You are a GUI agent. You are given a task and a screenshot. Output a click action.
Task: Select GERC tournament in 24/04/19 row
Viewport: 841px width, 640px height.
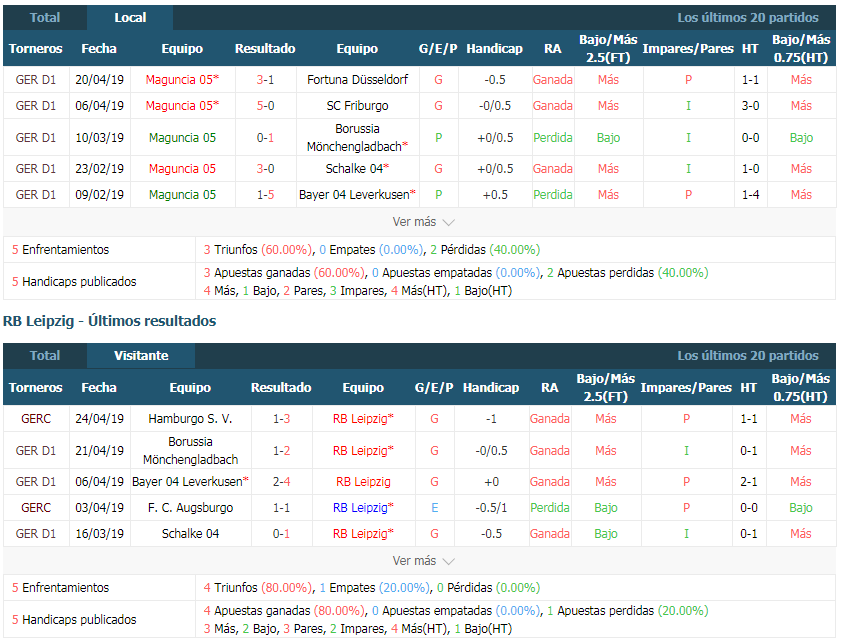36,419
